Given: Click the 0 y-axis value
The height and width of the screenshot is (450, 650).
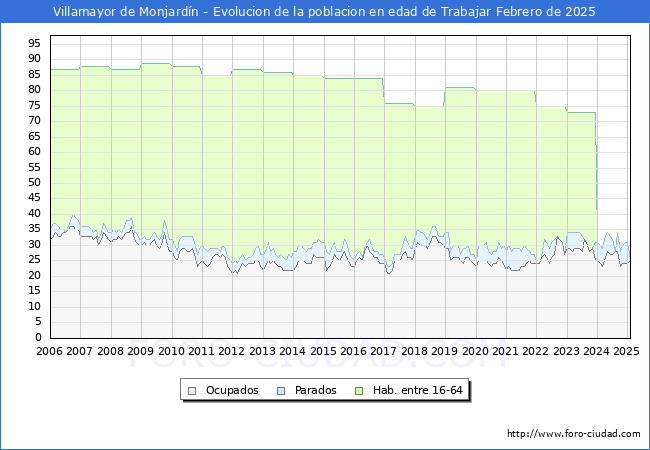Looking at the screenshot, I should [x=38, y=337].
